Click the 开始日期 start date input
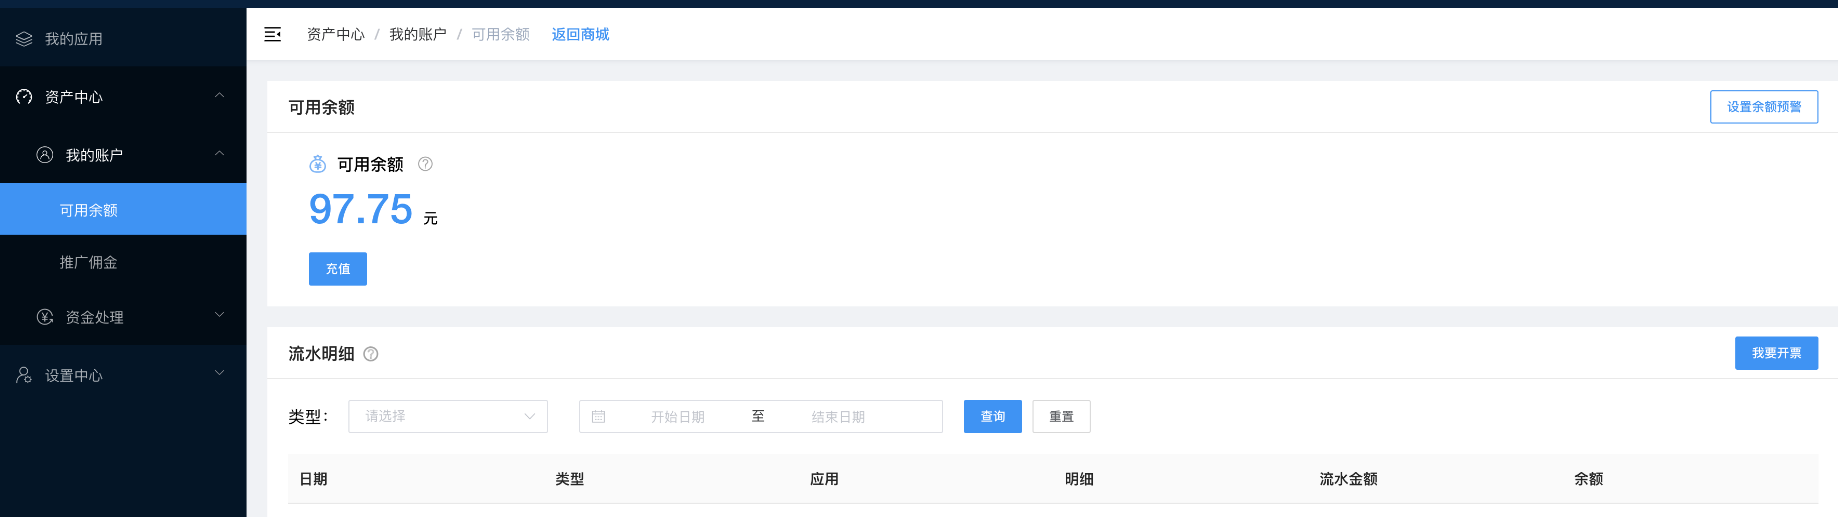 pyautogui.click(x=678, y=417)
